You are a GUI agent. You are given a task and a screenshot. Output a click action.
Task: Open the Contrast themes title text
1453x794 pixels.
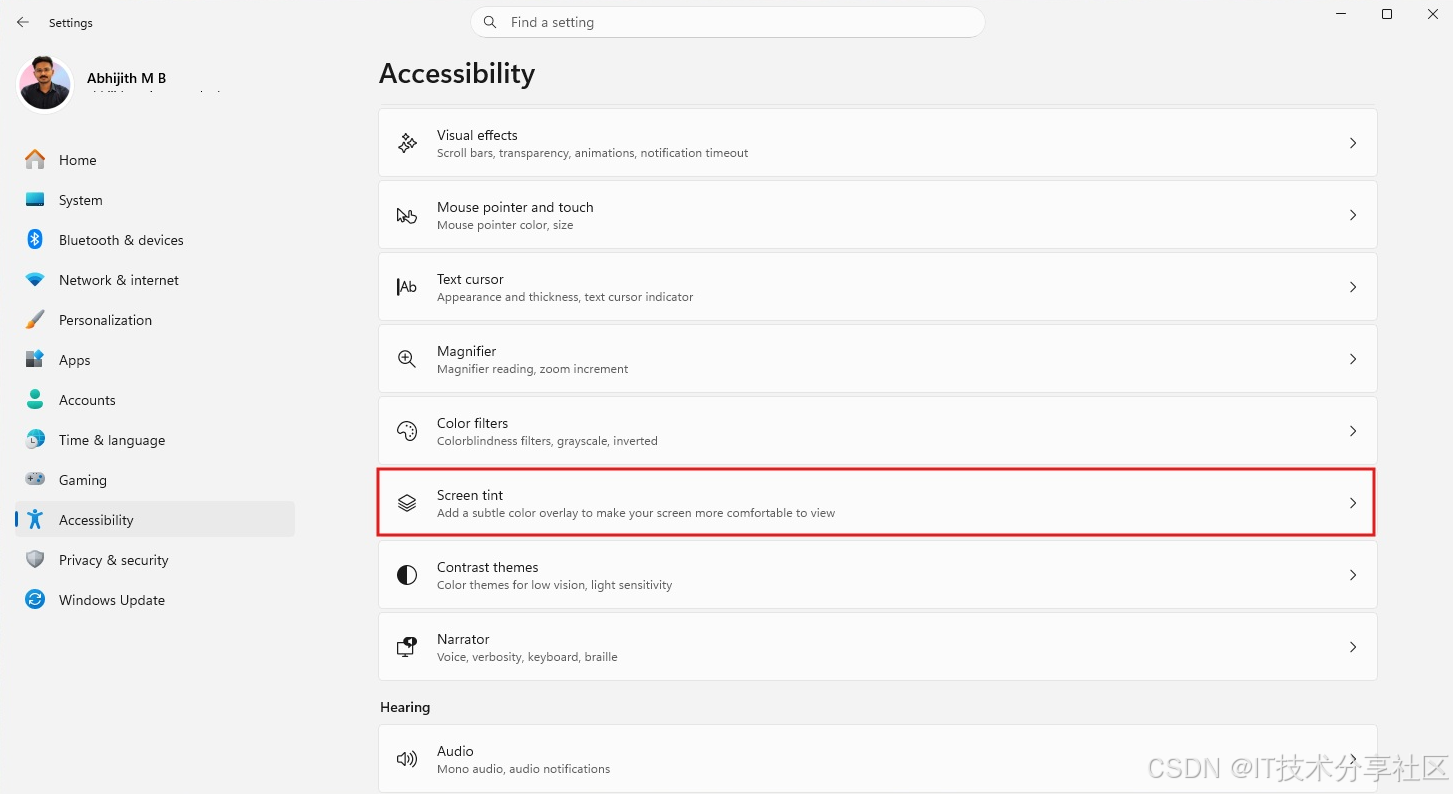pyautogui.click(x=488, y=567)
